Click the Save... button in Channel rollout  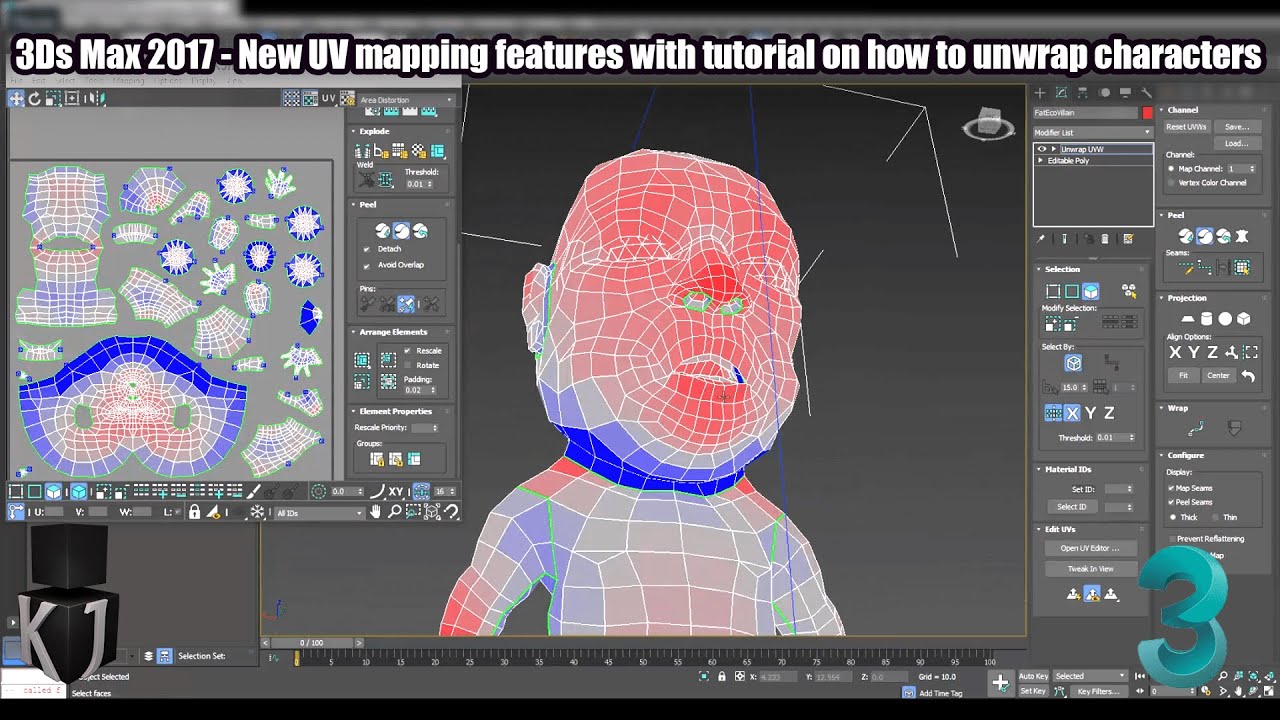tap(1237, 127)
